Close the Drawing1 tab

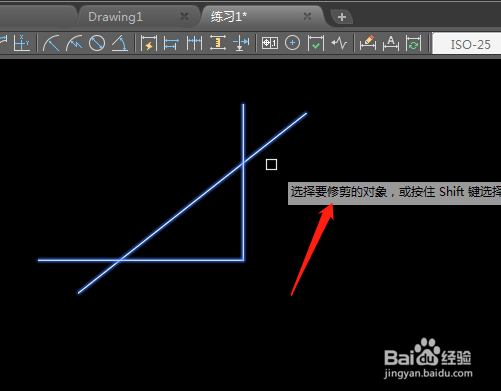tap(184, 16)
